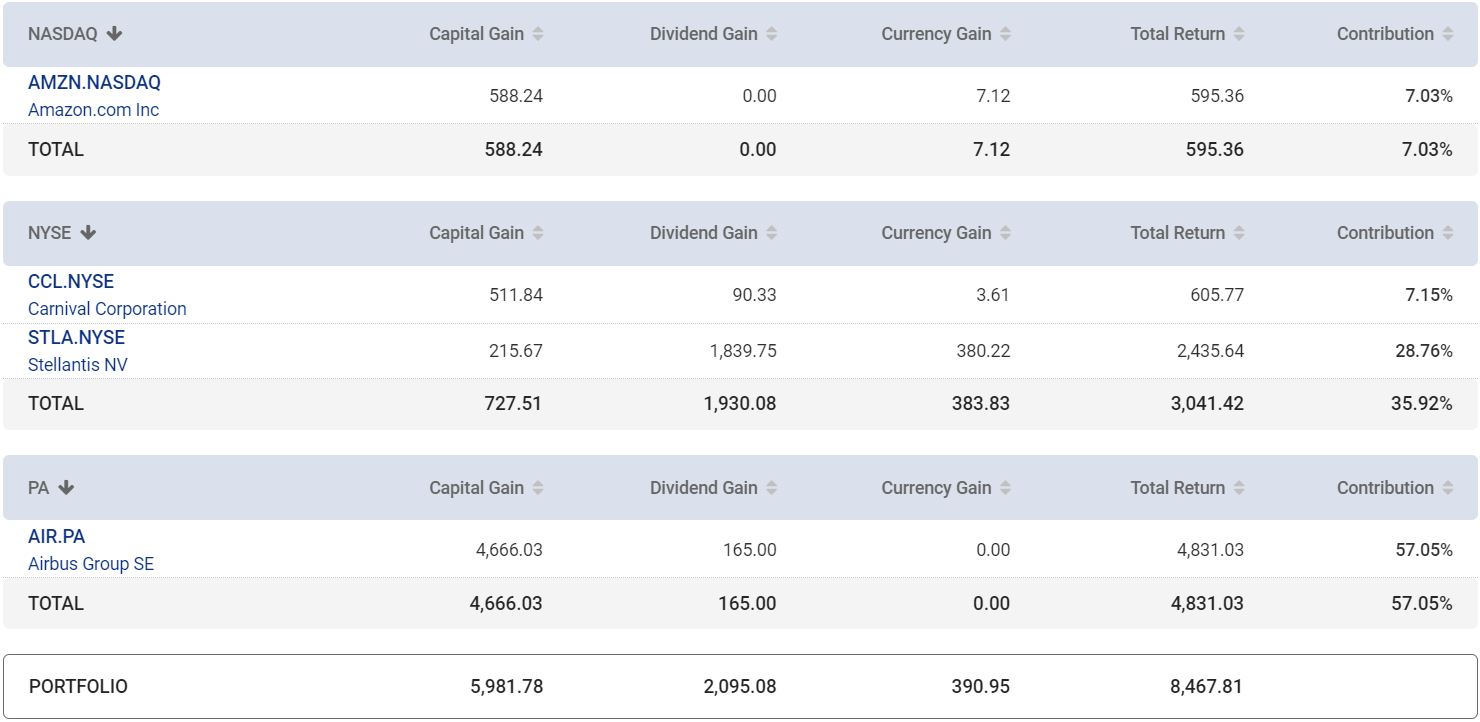Select Stellantis dividend gain value 1,839.75
Screen dimensions: 1480x722
[x=741, y=352]
